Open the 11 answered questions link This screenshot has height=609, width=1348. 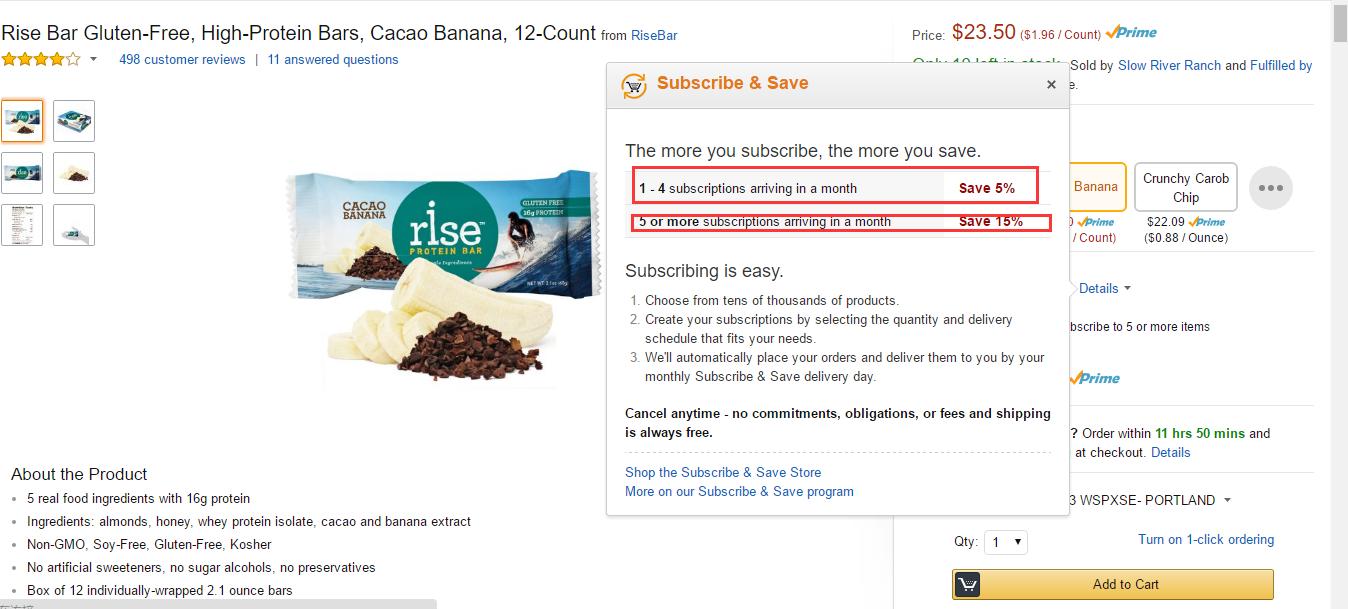[333, 60]
